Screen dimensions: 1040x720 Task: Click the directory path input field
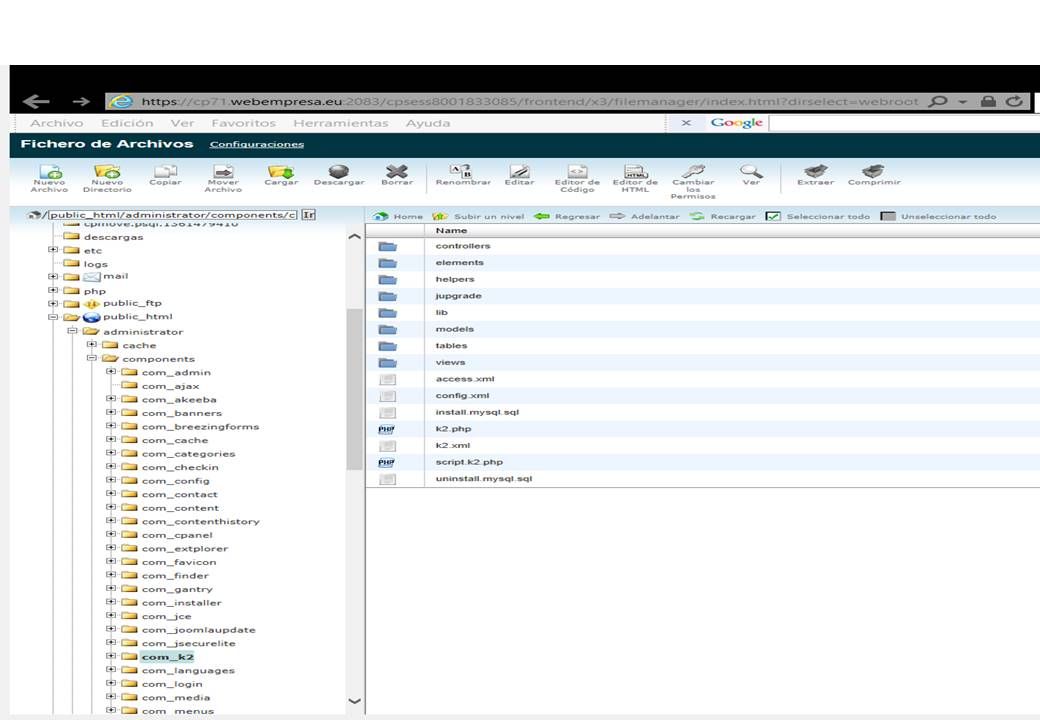click(x=172, y=215)
